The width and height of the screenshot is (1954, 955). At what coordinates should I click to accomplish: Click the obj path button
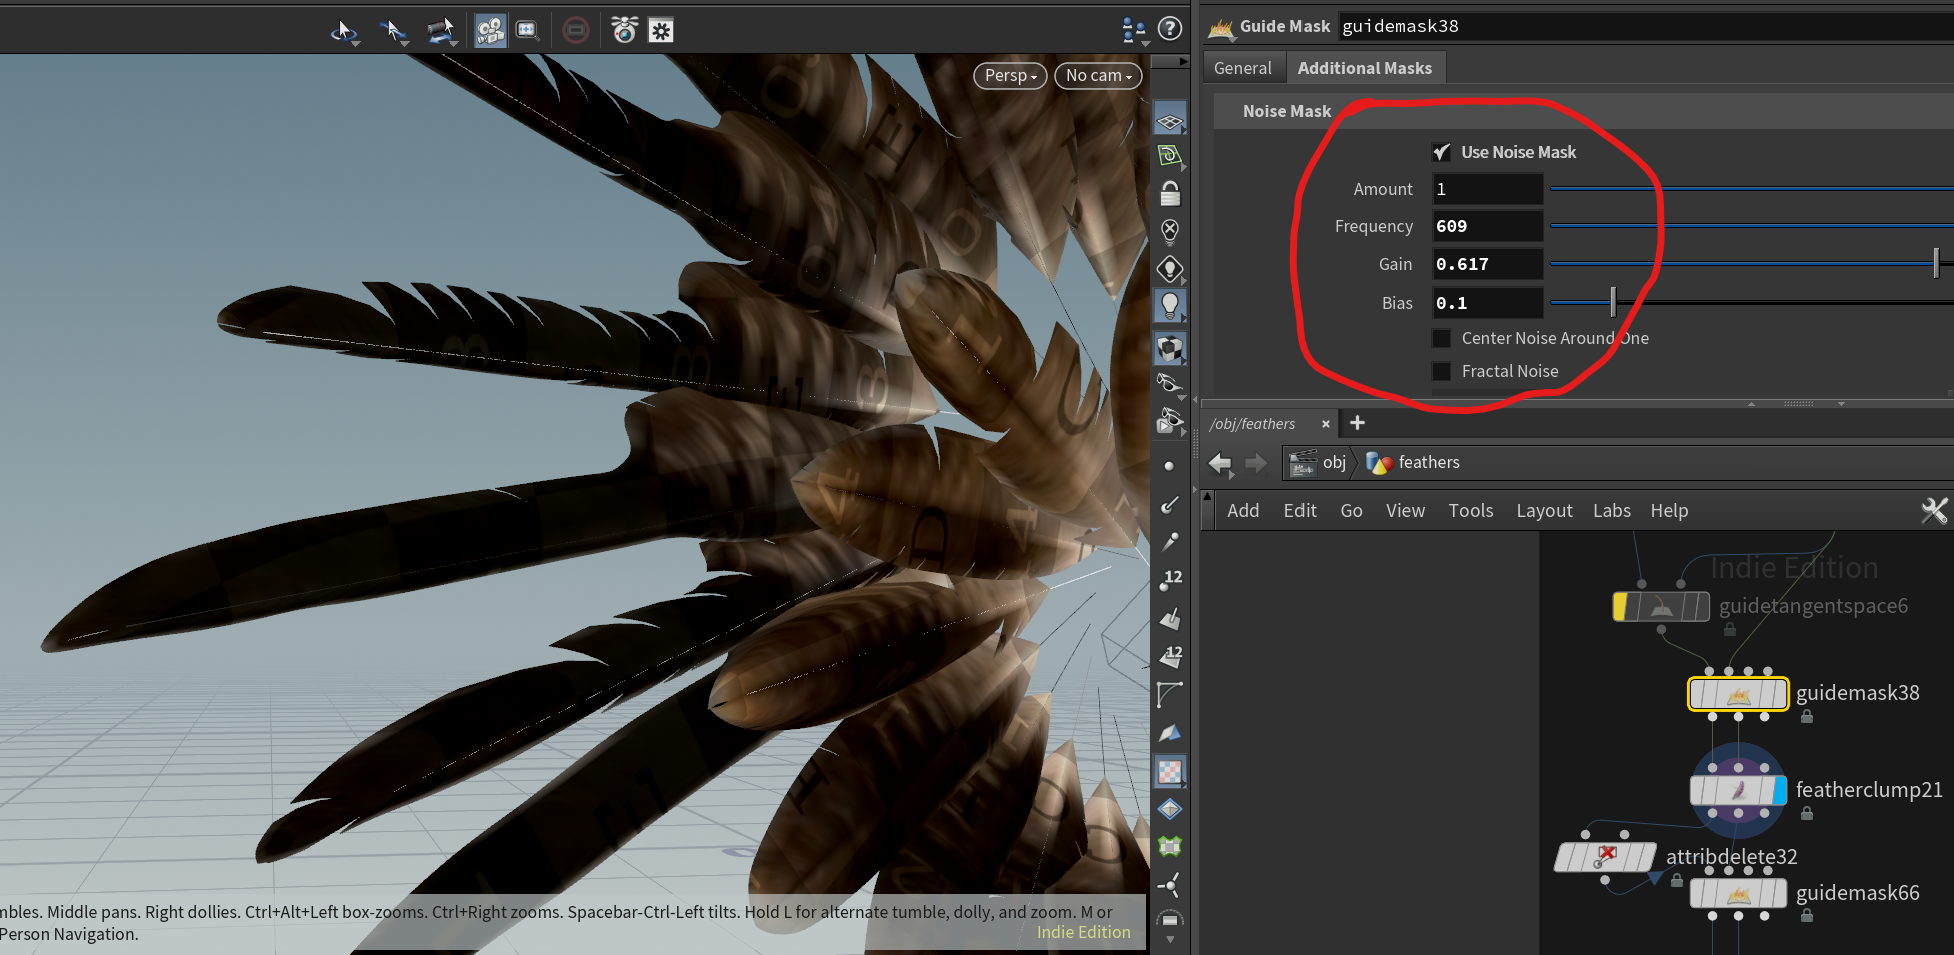click(x=1333, y=463)
